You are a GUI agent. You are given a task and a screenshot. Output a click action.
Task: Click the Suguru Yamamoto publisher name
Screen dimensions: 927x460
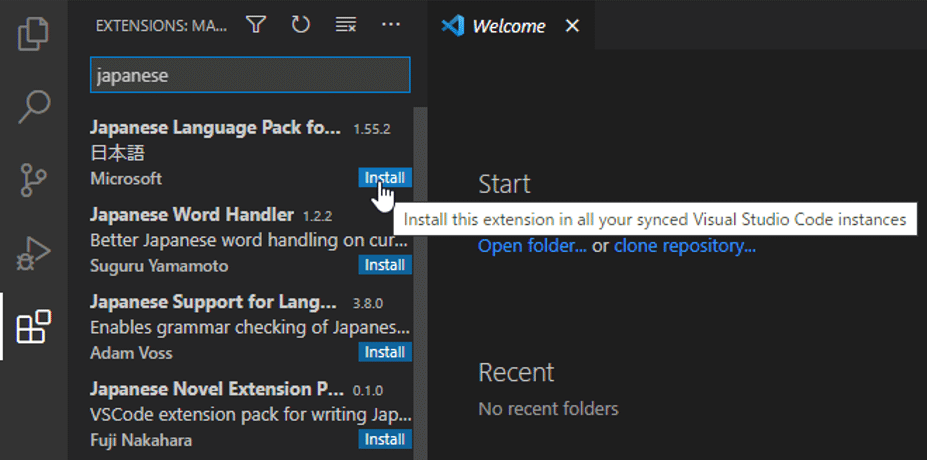tap(159, 266)
